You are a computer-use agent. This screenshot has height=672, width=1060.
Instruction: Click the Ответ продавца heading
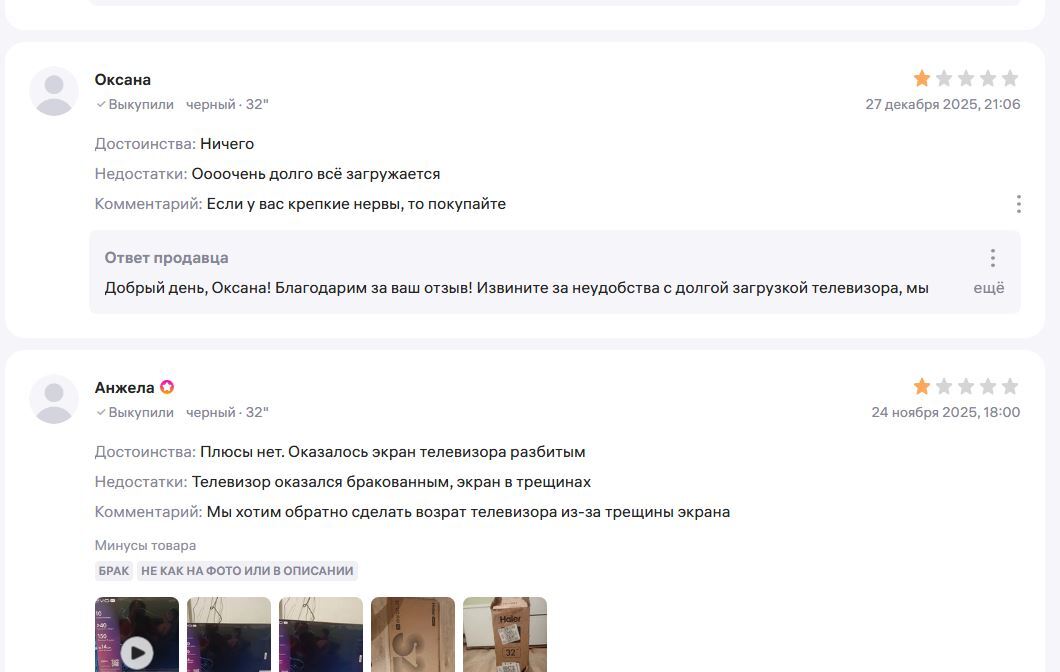166,258
